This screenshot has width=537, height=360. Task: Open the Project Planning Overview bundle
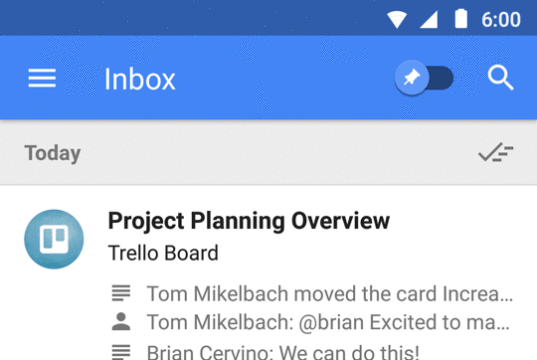249,221
